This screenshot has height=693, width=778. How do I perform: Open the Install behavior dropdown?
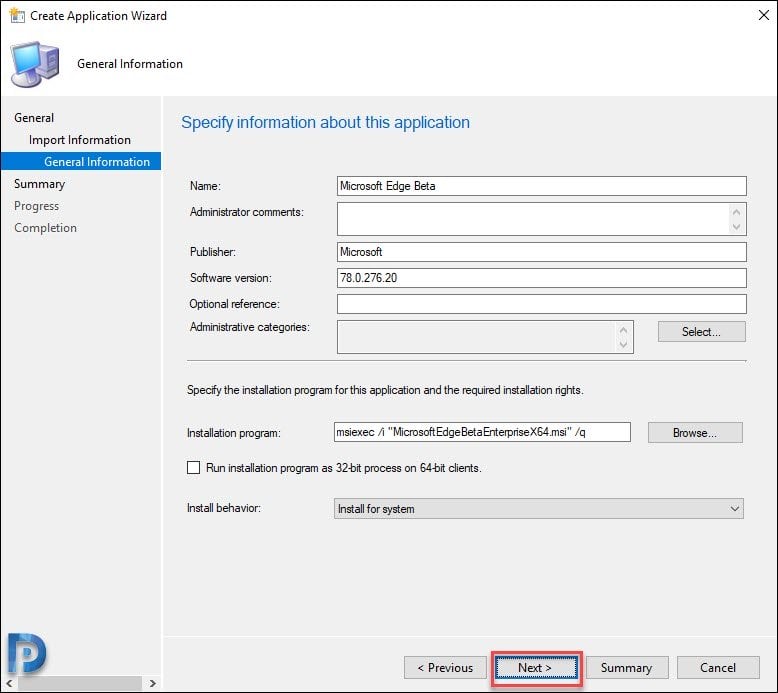point(538,508)
